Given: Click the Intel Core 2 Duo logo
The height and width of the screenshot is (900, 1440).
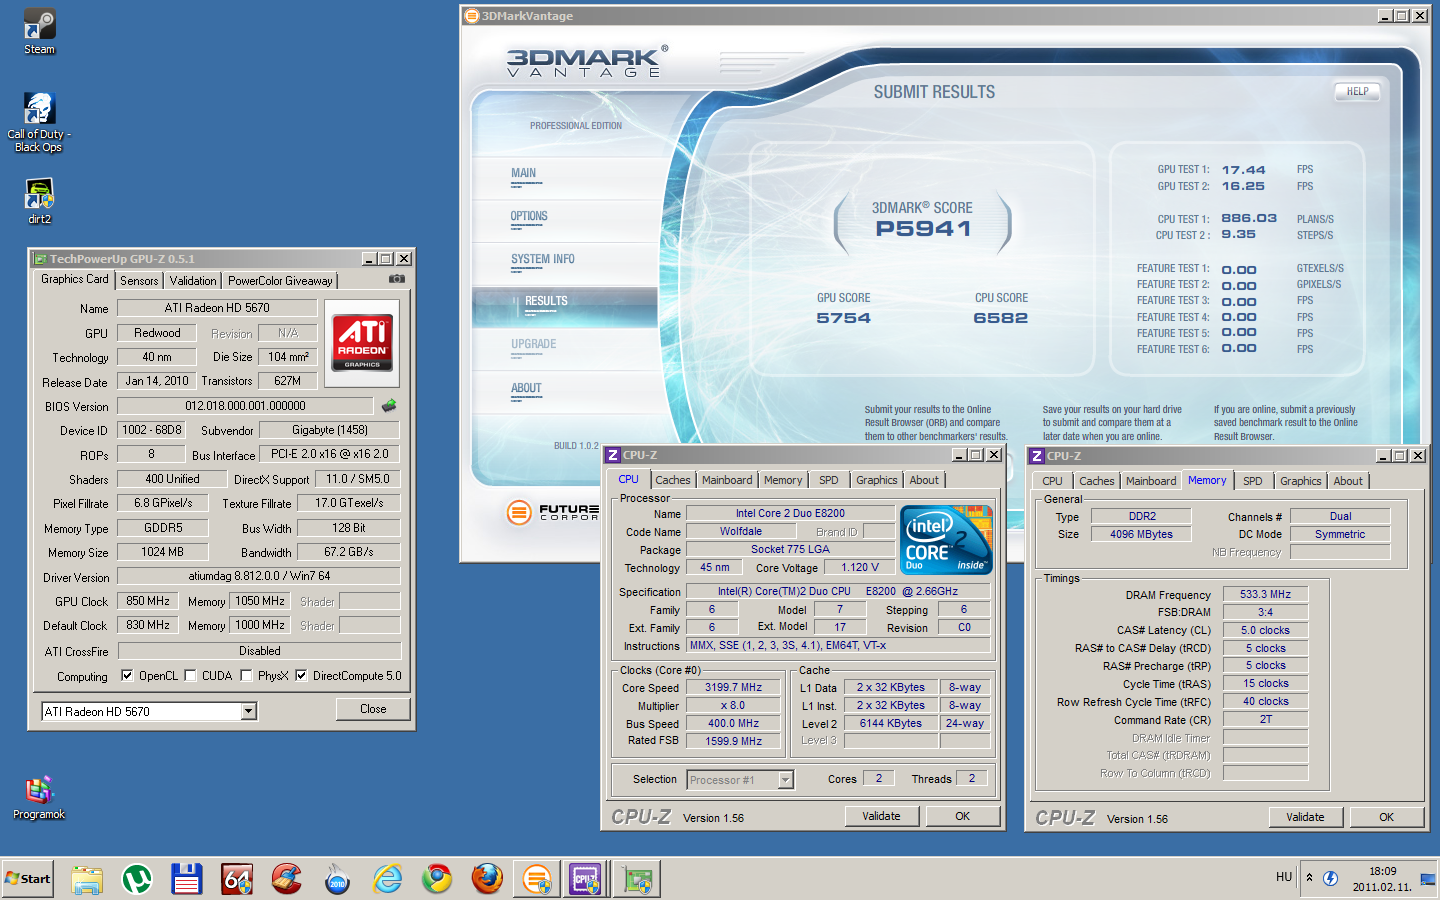Looking at the screenshot, I should [x=946, y=539].
